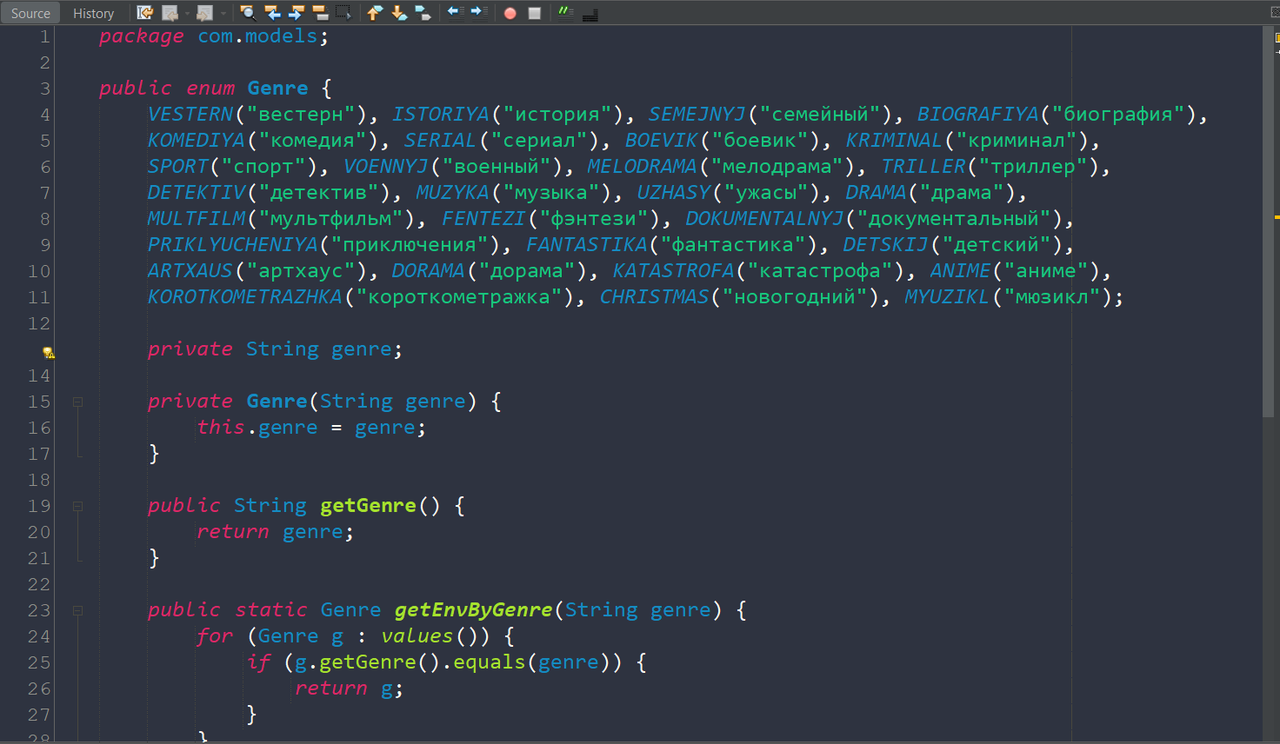
Task: Go to Next Bookmark icon
Action: [x=399, y=13]
